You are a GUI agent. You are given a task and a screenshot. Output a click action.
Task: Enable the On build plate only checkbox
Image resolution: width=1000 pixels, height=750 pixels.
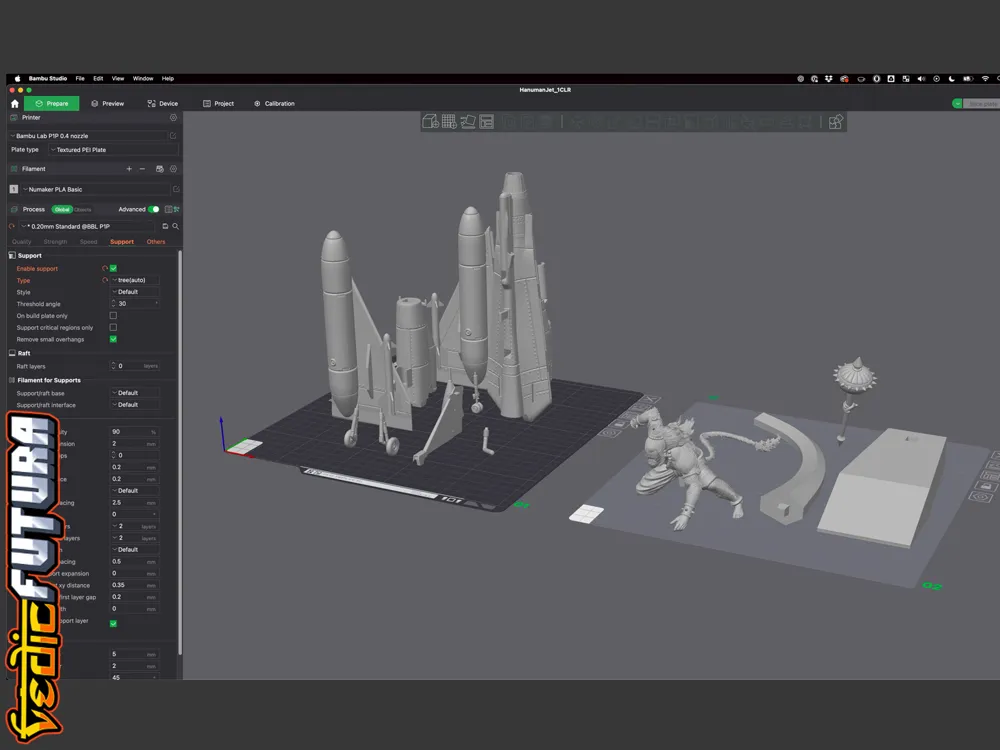click(113, 316)
